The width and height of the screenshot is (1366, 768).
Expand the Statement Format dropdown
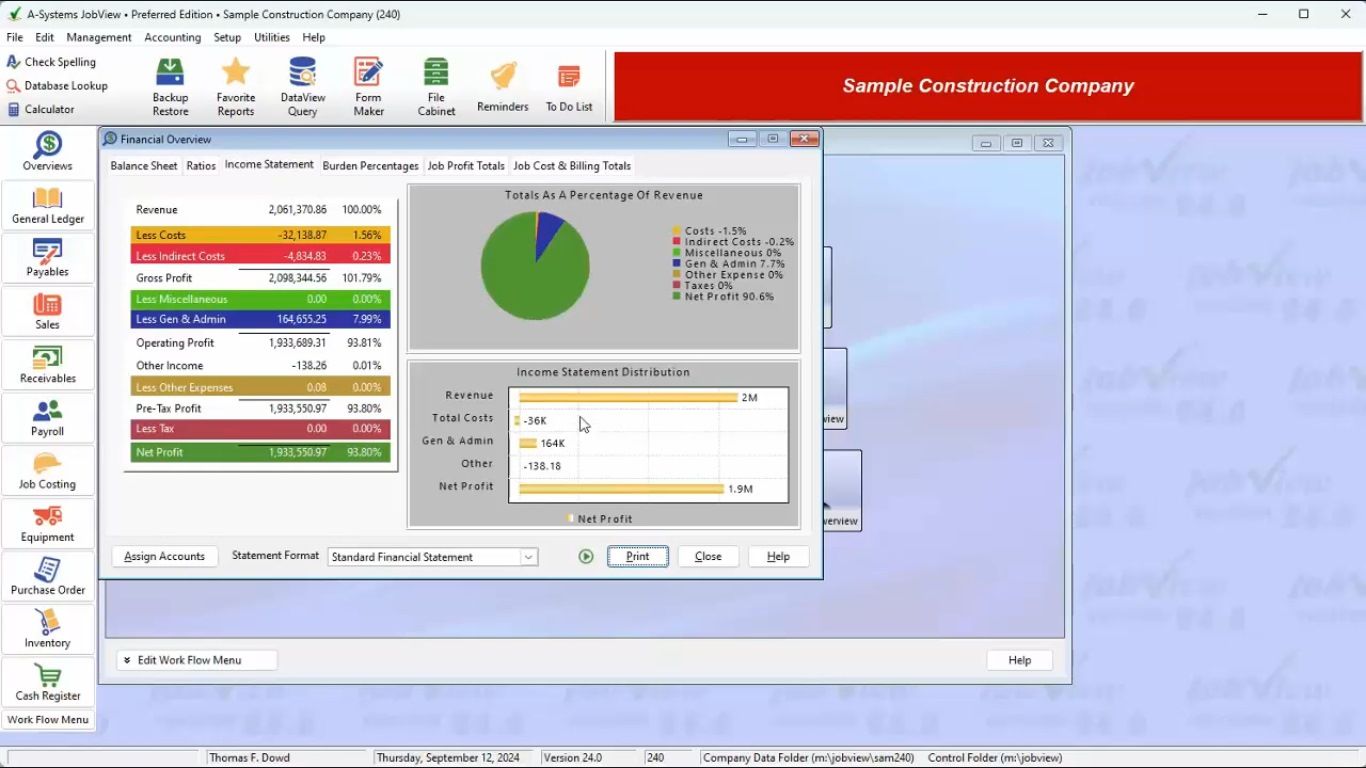pos(528,557)
